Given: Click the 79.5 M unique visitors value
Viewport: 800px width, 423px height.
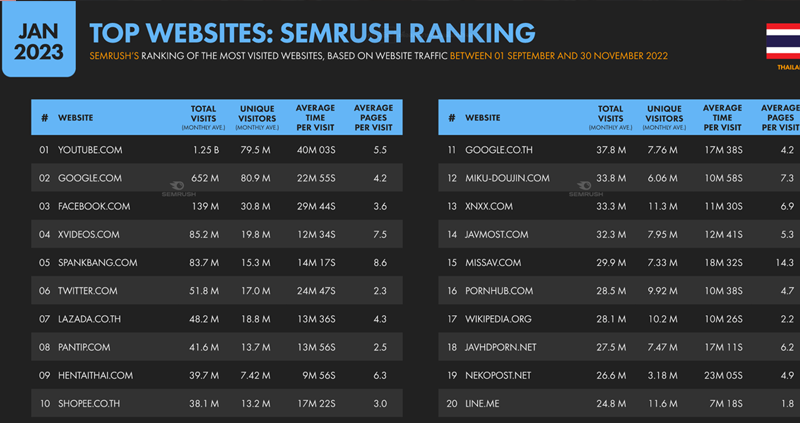Looking at the screenshot, I should click(256, 150).
